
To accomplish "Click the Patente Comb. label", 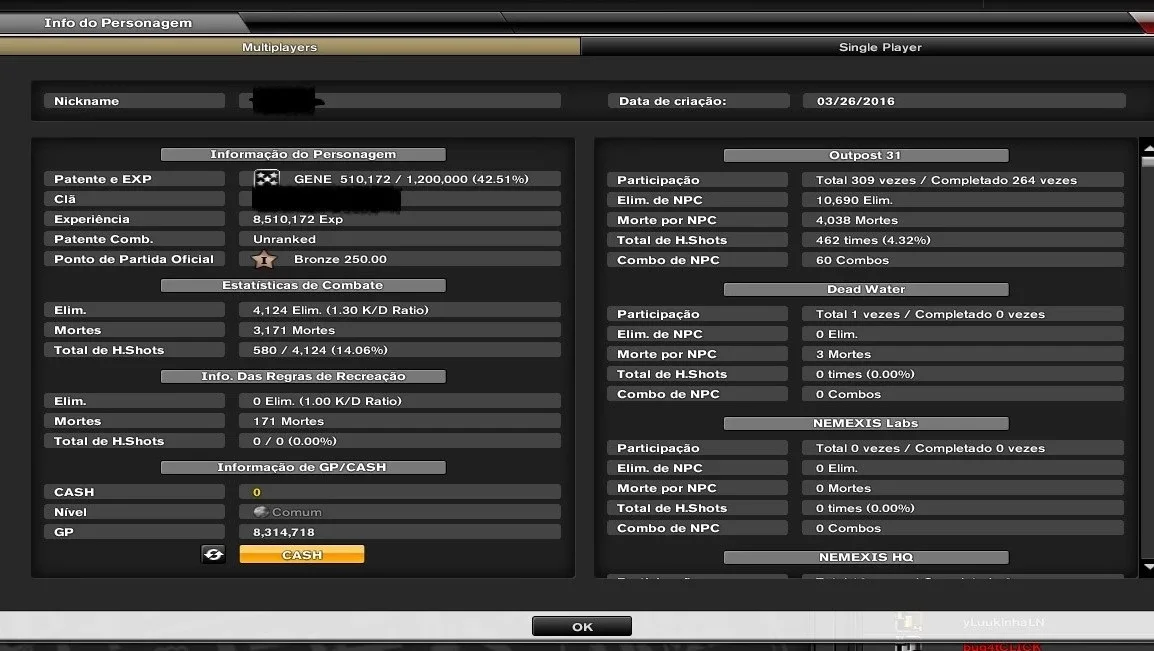I will point(134,239).
